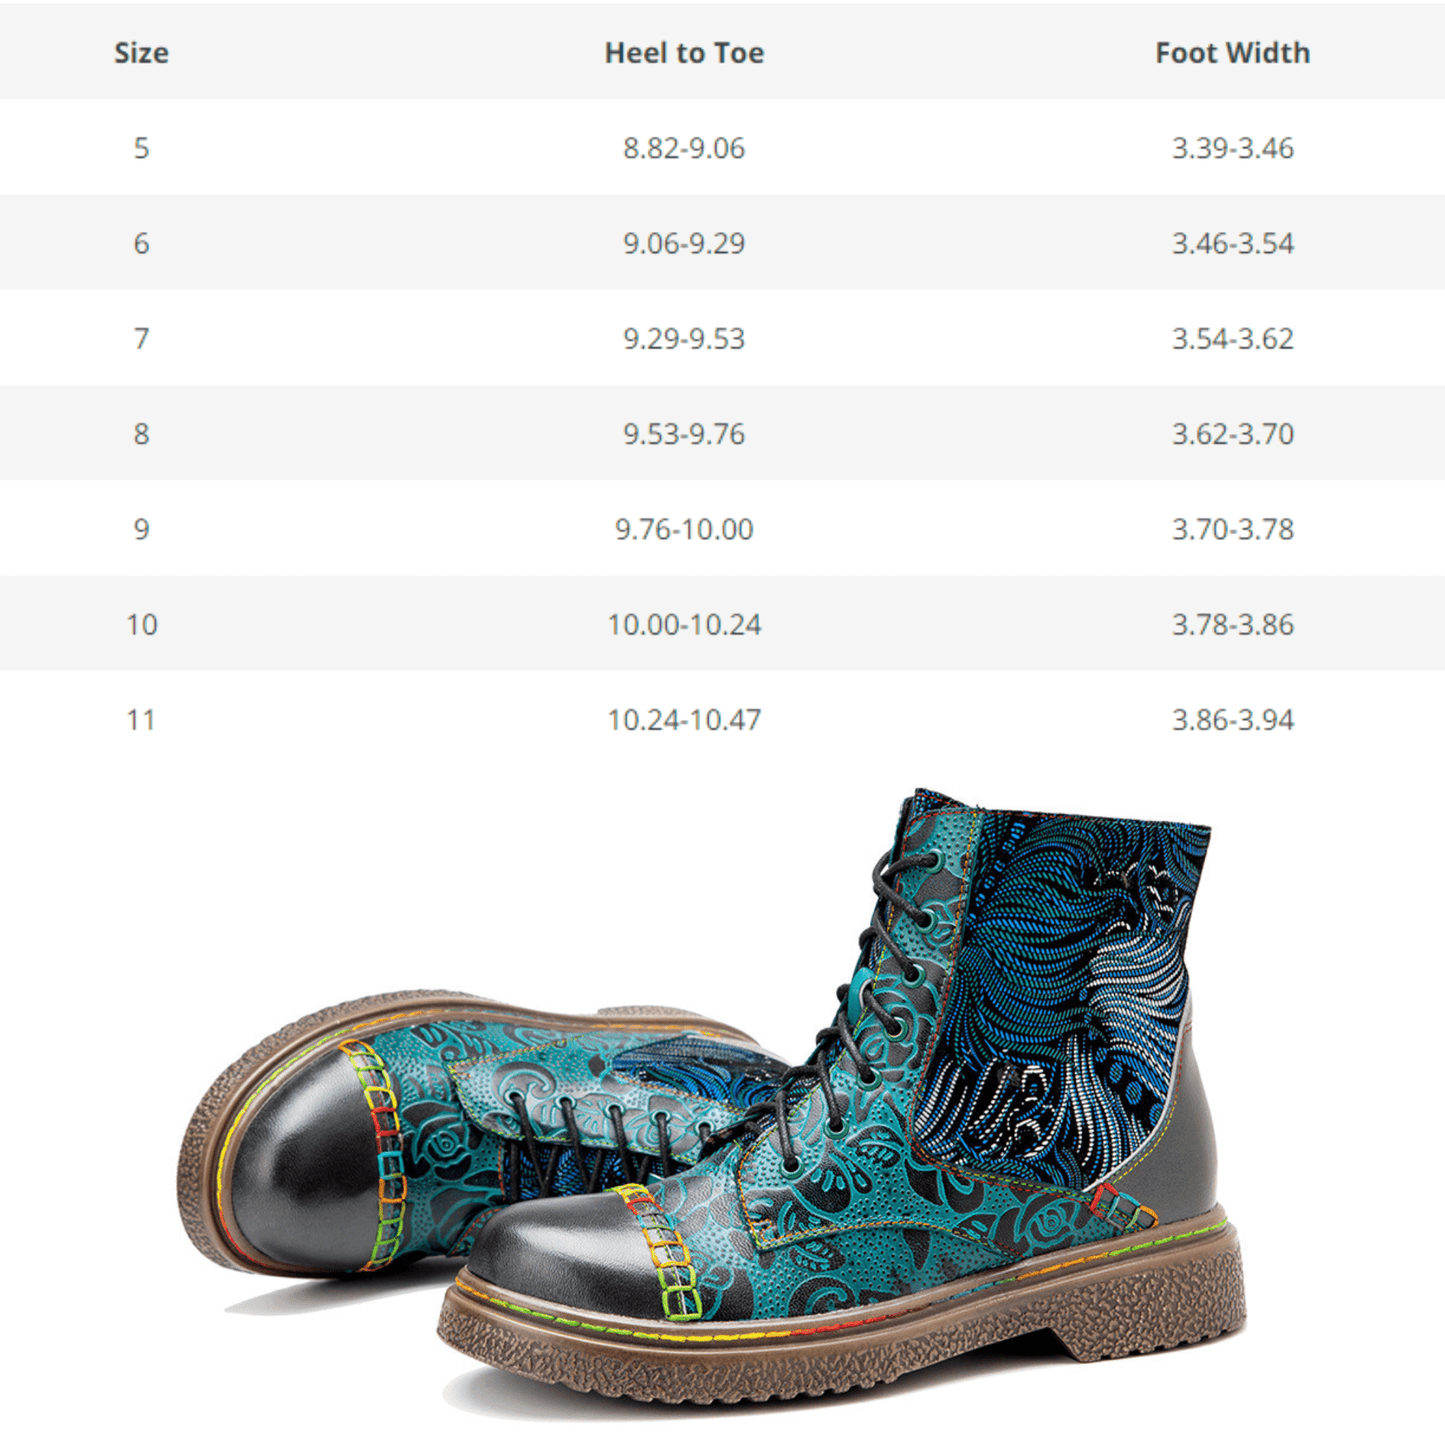Select size 10 in the size column
The width and height of the screenshot is (1445, 1445).
[141, 625]
